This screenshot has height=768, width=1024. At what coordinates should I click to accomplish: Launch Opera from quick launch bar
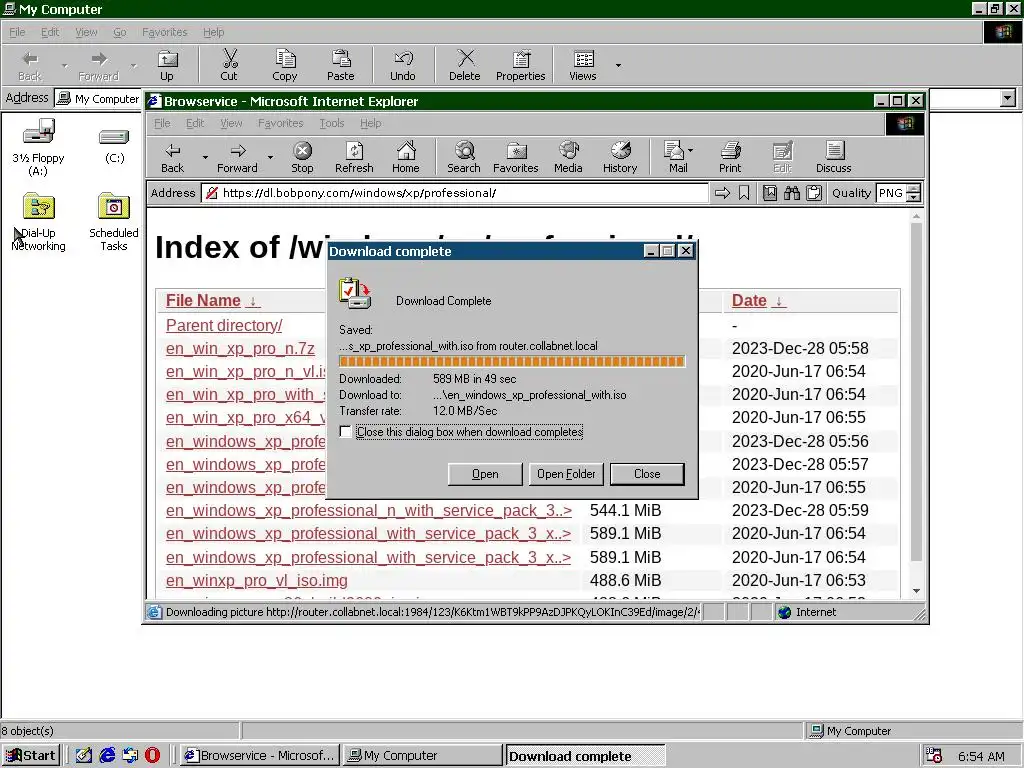[152, 755]
